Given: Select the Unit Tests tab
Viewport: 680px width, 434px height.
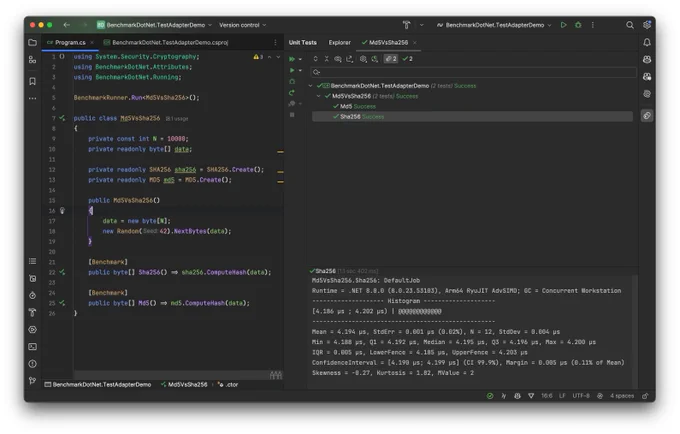Looking at the screenshot, I should pyautogui.click(x=303, y=42).
